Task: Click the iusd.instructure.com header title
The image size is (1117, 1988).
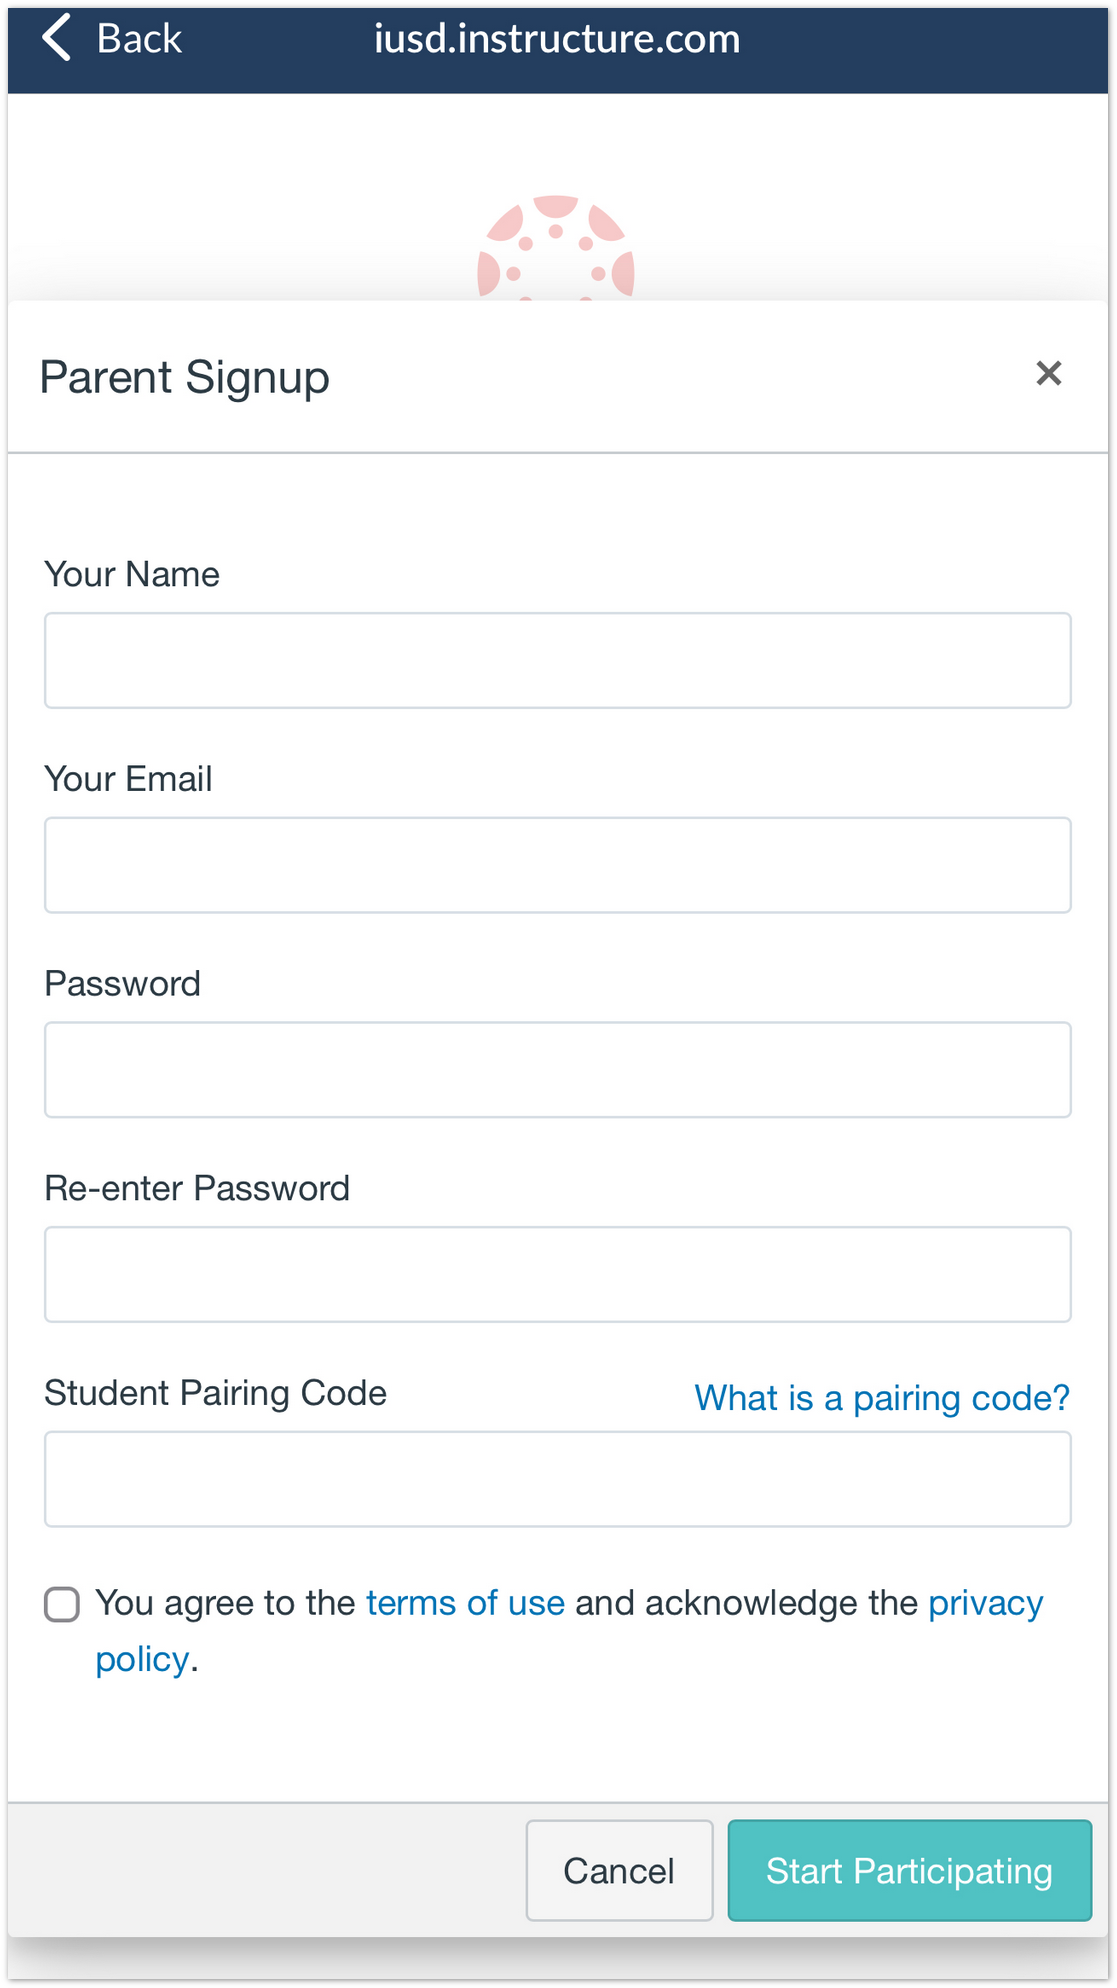Action: [x=557, y=39]
